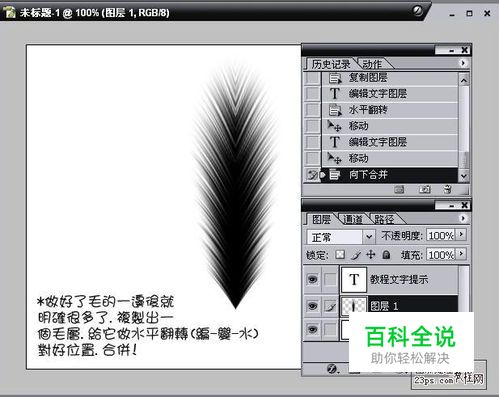Image resolution: width=499 pixels, height=397 pixels.
Task: Minimize the Layers panel
Action: [451, 206]
